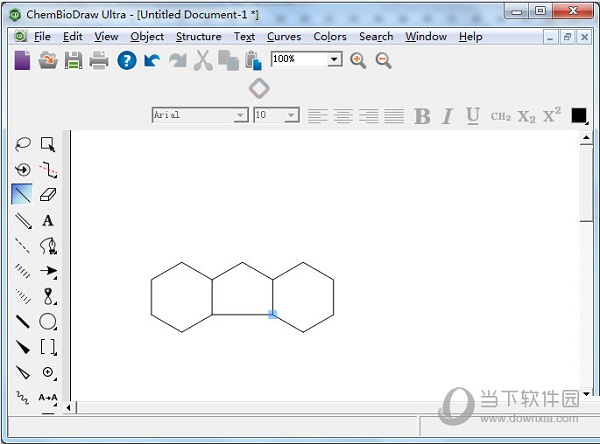Open the Colors menu
This screenshot has width=600, height=444.
point(330,36)
